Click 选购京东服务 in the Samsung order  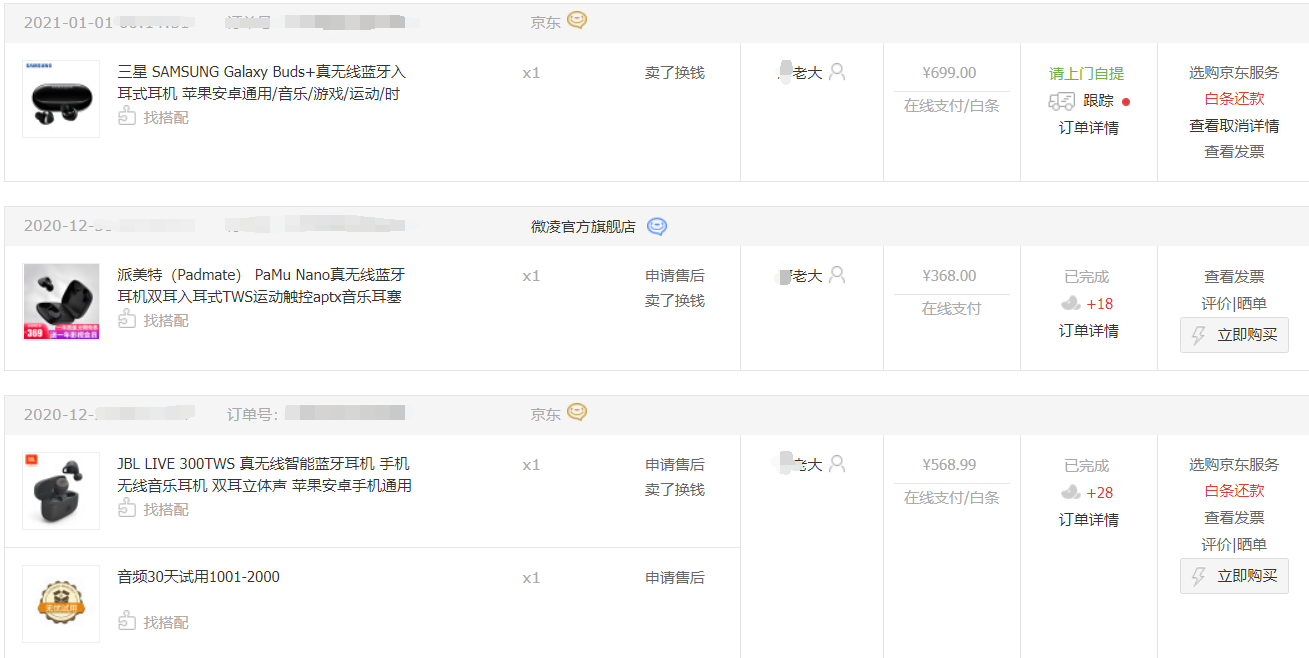(1234, 73)
